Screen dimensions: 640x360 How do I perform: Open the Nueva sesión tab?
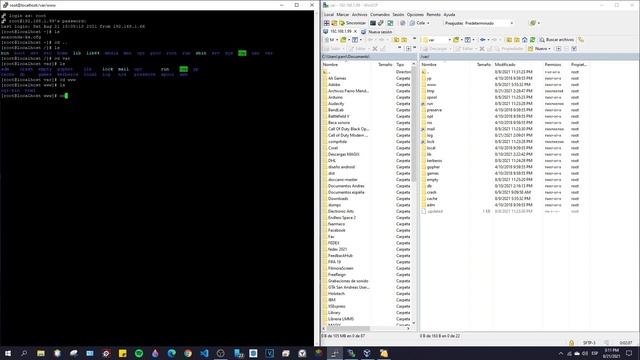pyautogui.click(x=376, y=31)
